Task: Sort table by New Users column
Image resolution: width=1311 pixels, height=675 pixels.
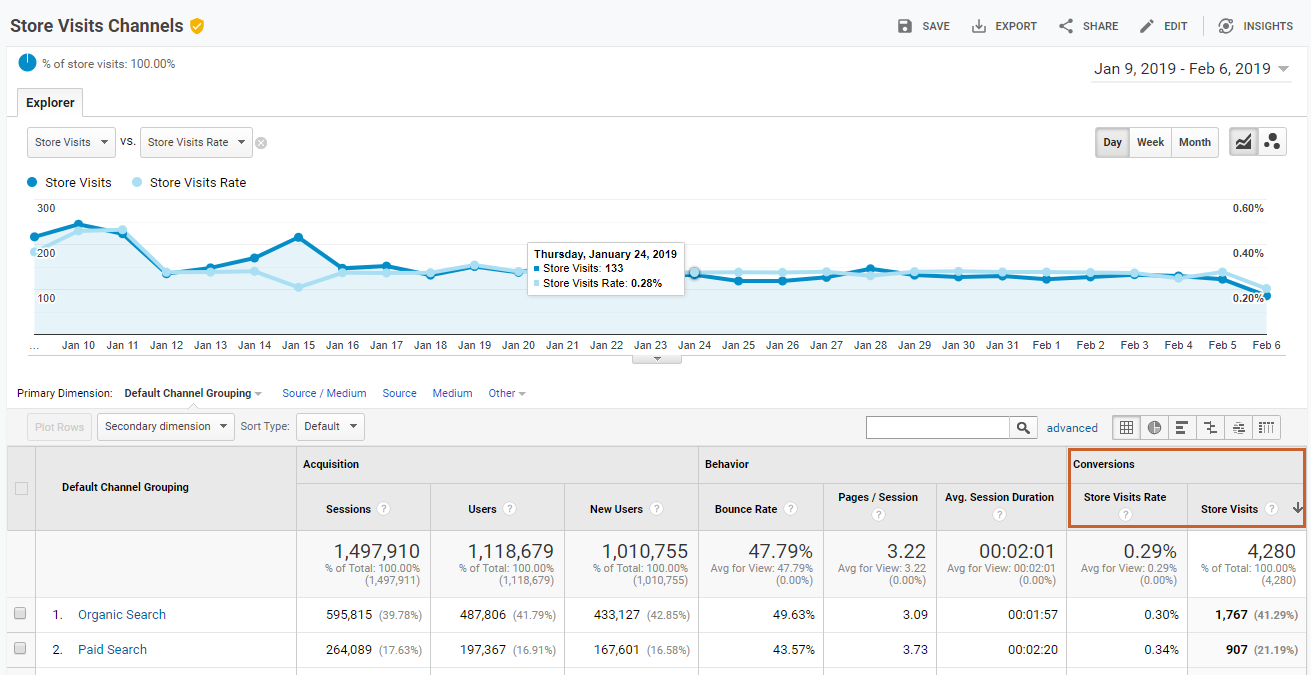Action: (x=616, y=509)
